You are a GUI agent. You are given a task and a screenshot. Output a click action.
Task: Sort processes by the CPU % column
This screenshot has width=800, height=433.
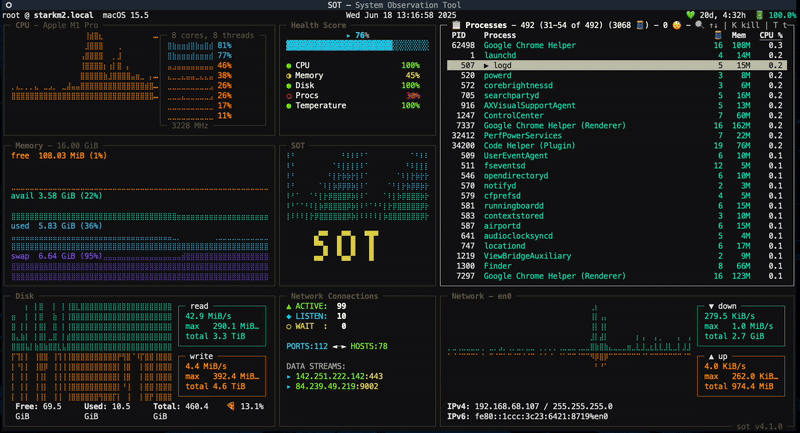(x=771, y=34)
